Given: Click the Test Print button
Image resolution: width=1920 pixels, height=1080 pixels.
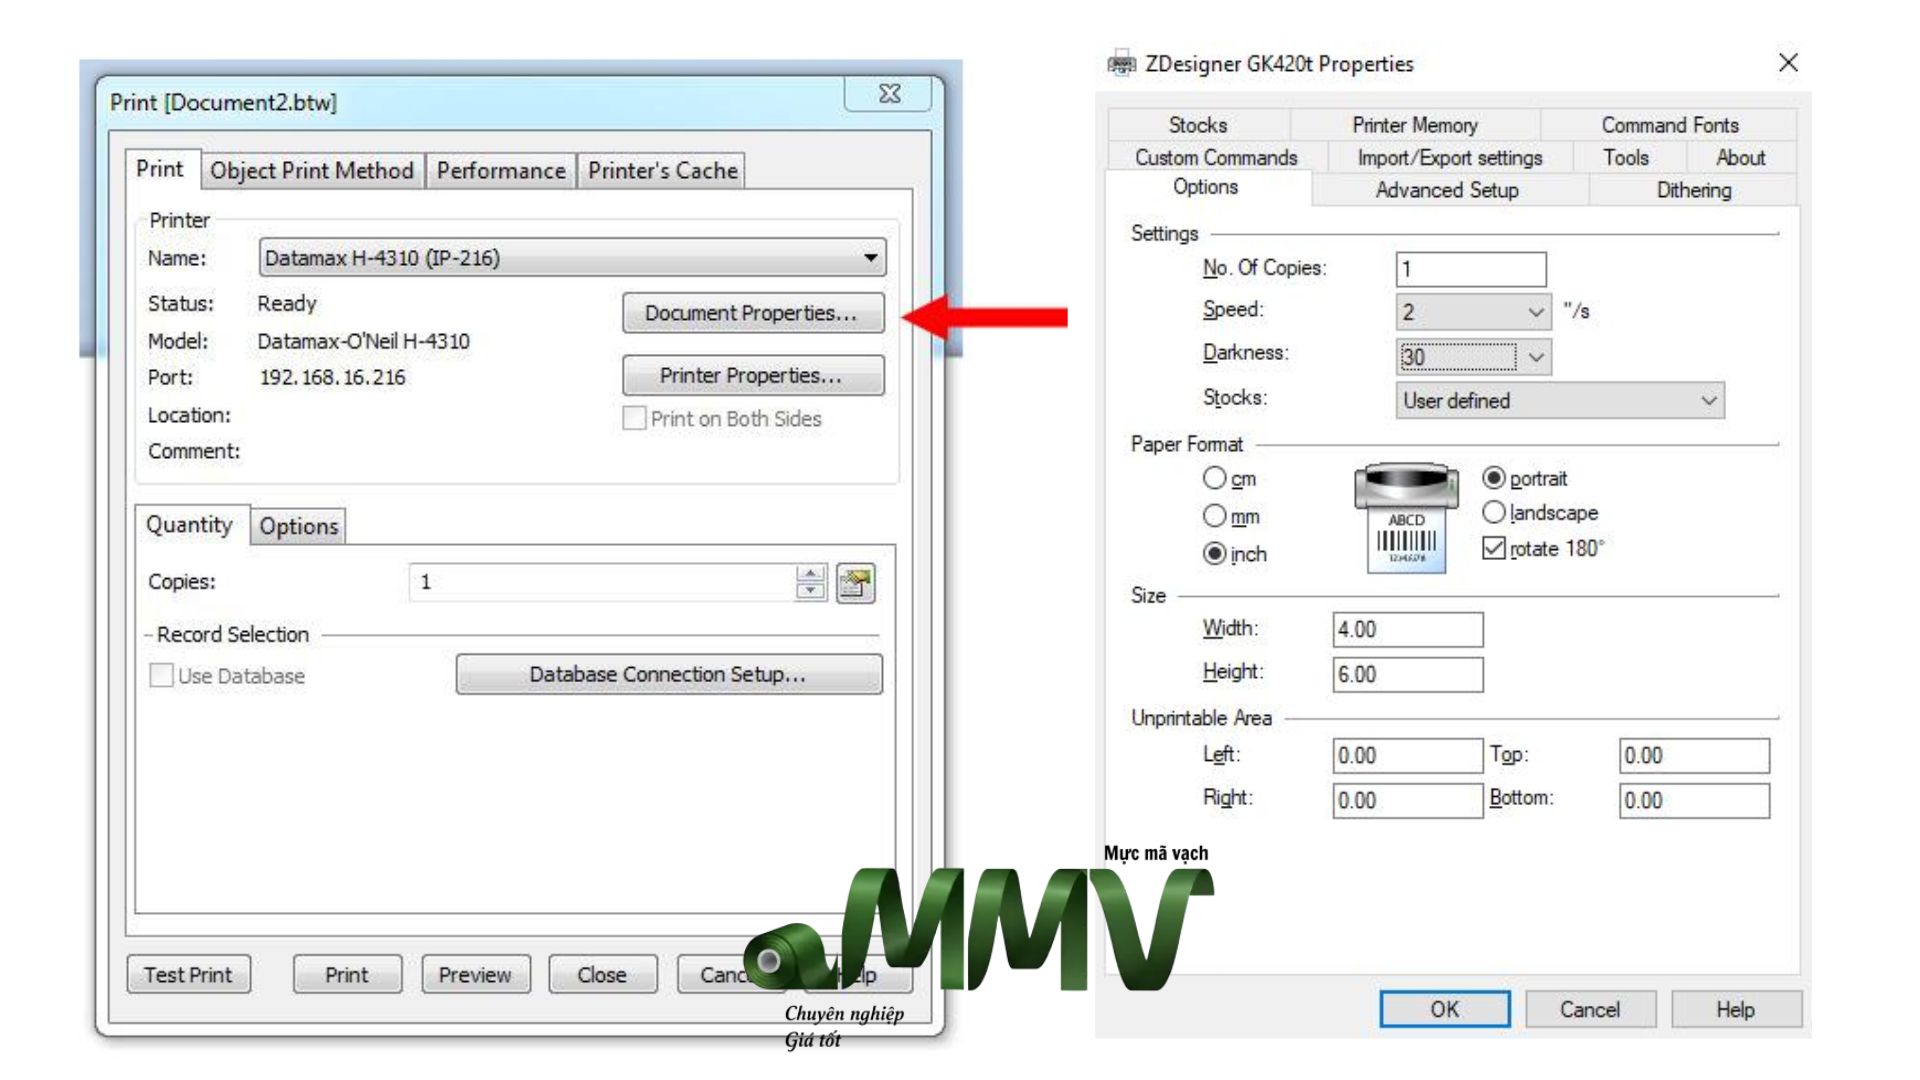Looking at the screenshot, I should click(x=188, y=974).
